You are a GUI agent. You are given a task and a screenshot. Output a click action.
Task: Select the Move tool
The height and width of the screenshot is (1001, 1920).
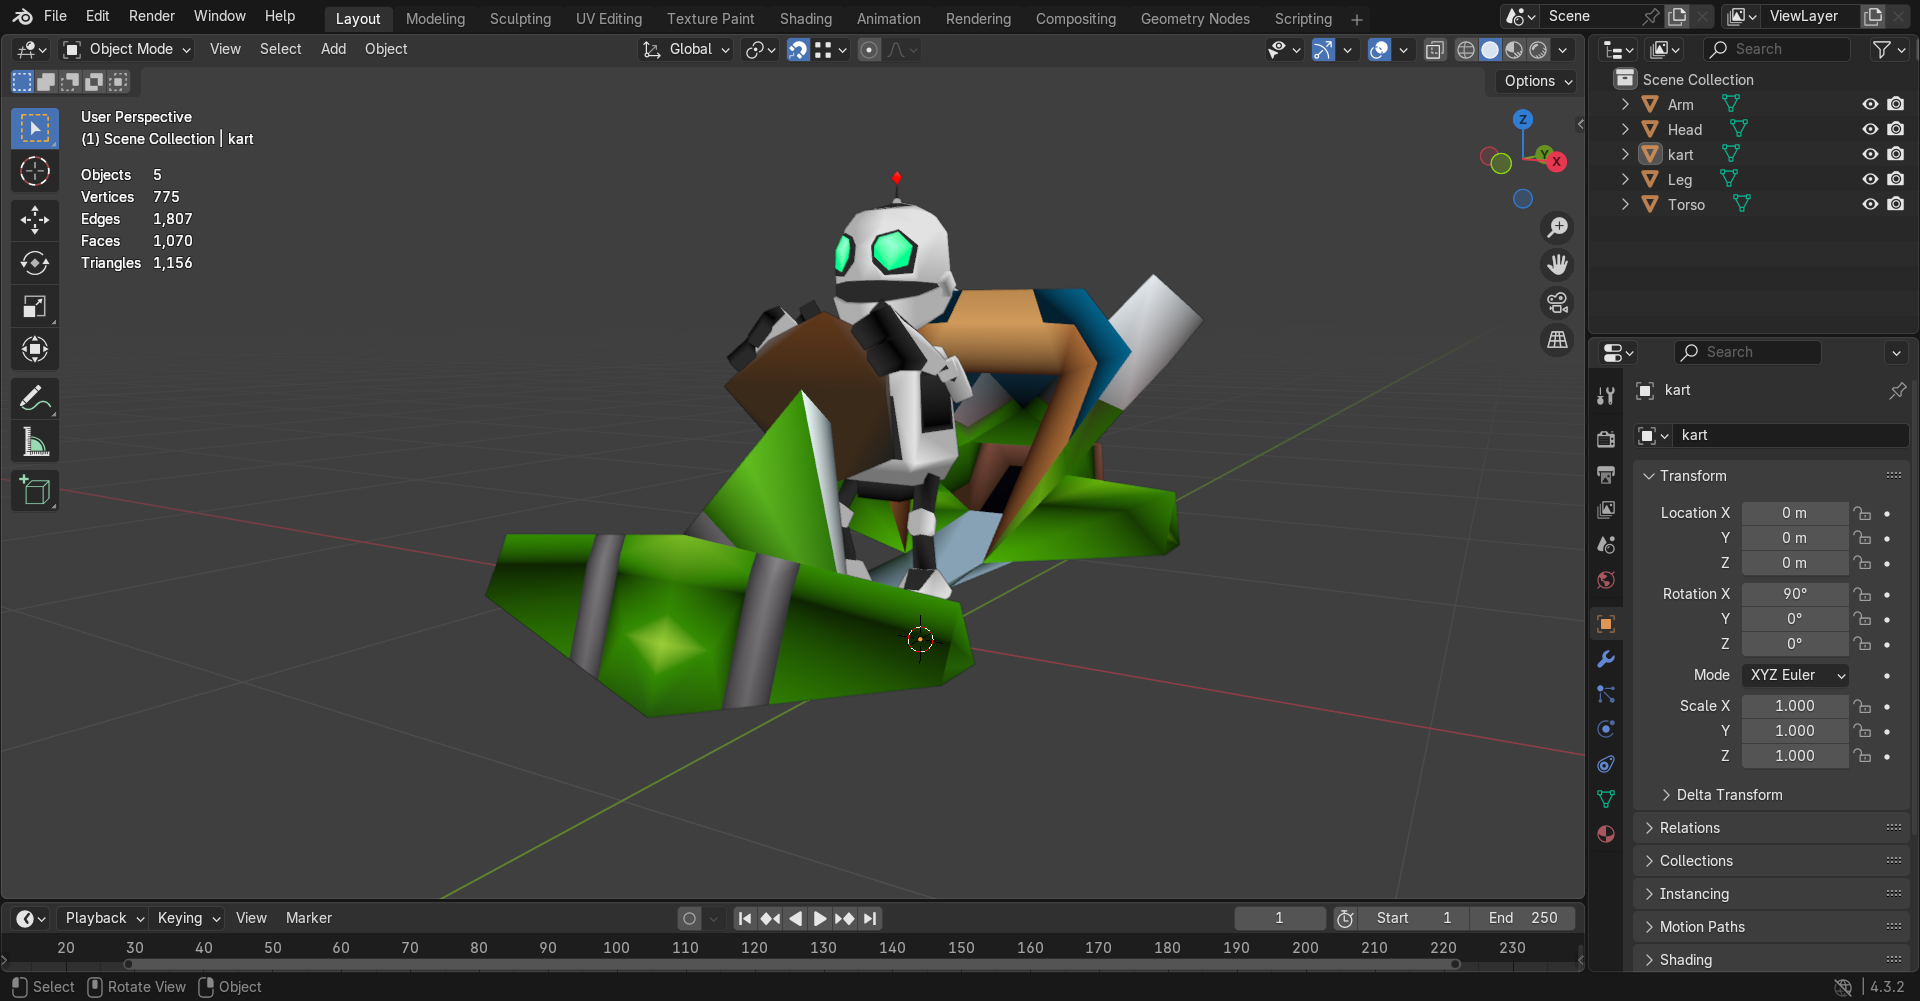tap(35, 220)
